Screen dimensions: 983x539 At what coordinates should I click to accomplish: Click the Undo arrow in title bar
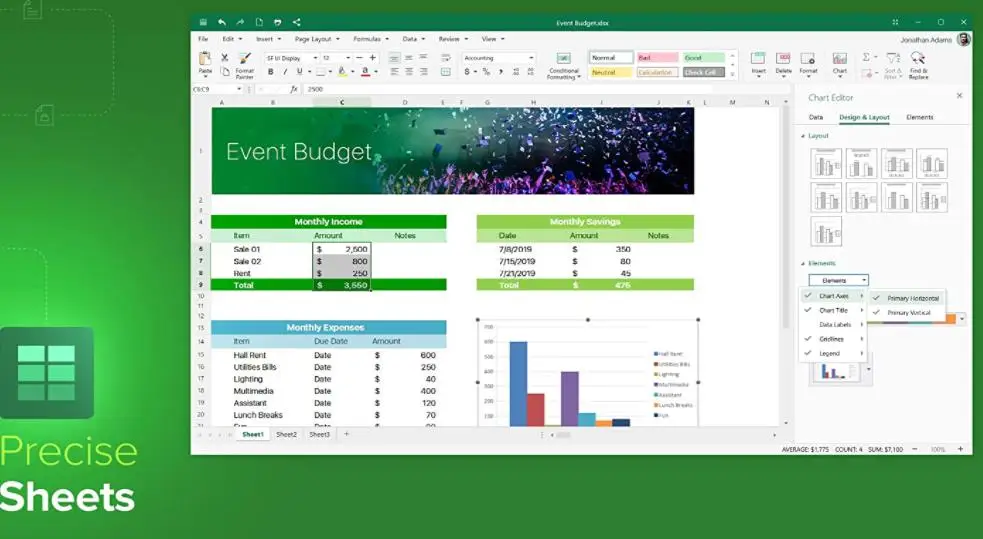click(222, 22)
